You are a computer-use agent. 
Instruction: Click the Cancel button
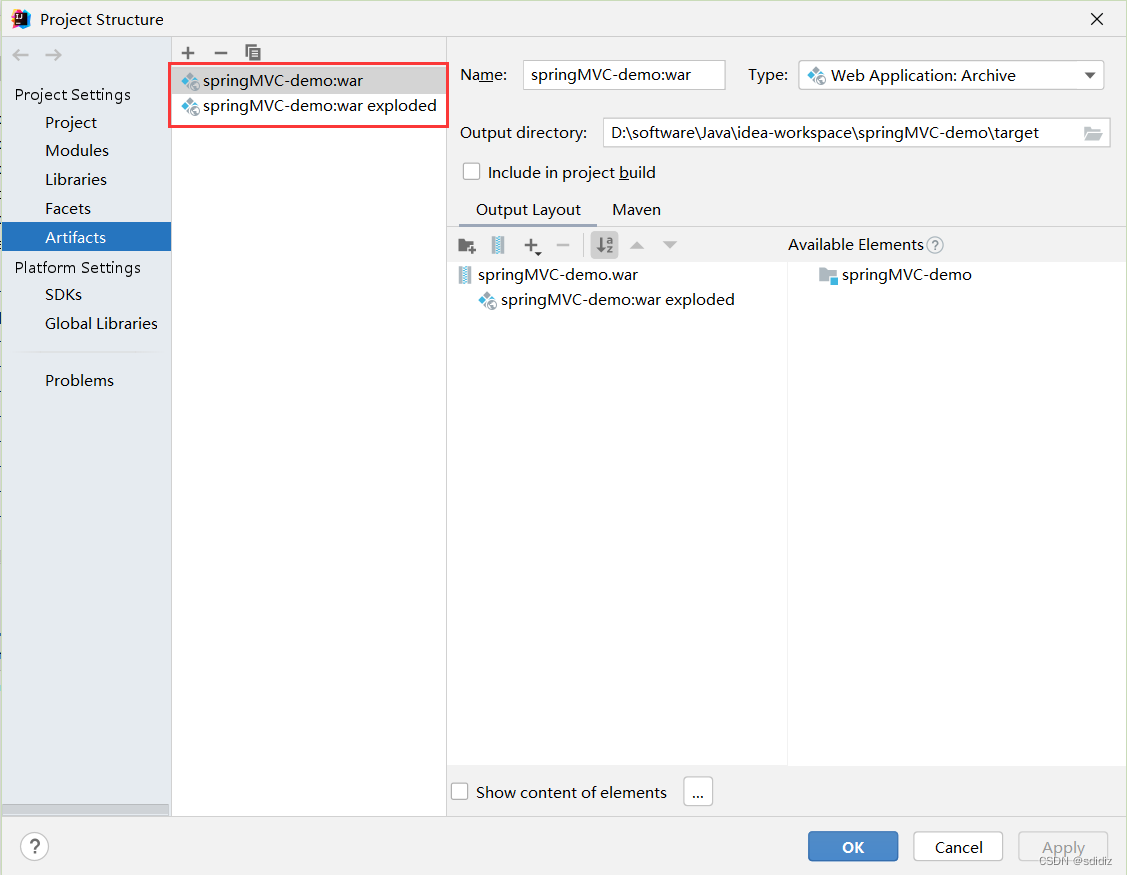point(958,847)
